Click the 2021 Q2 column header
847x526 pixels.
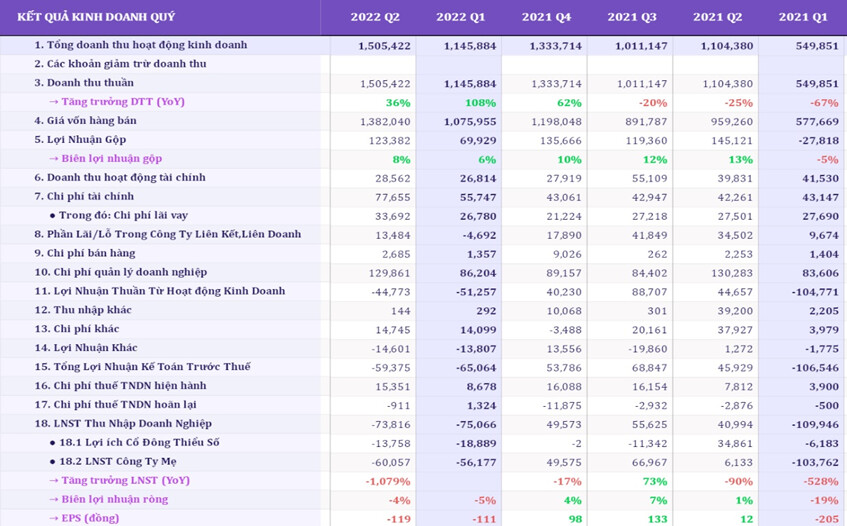717,17
